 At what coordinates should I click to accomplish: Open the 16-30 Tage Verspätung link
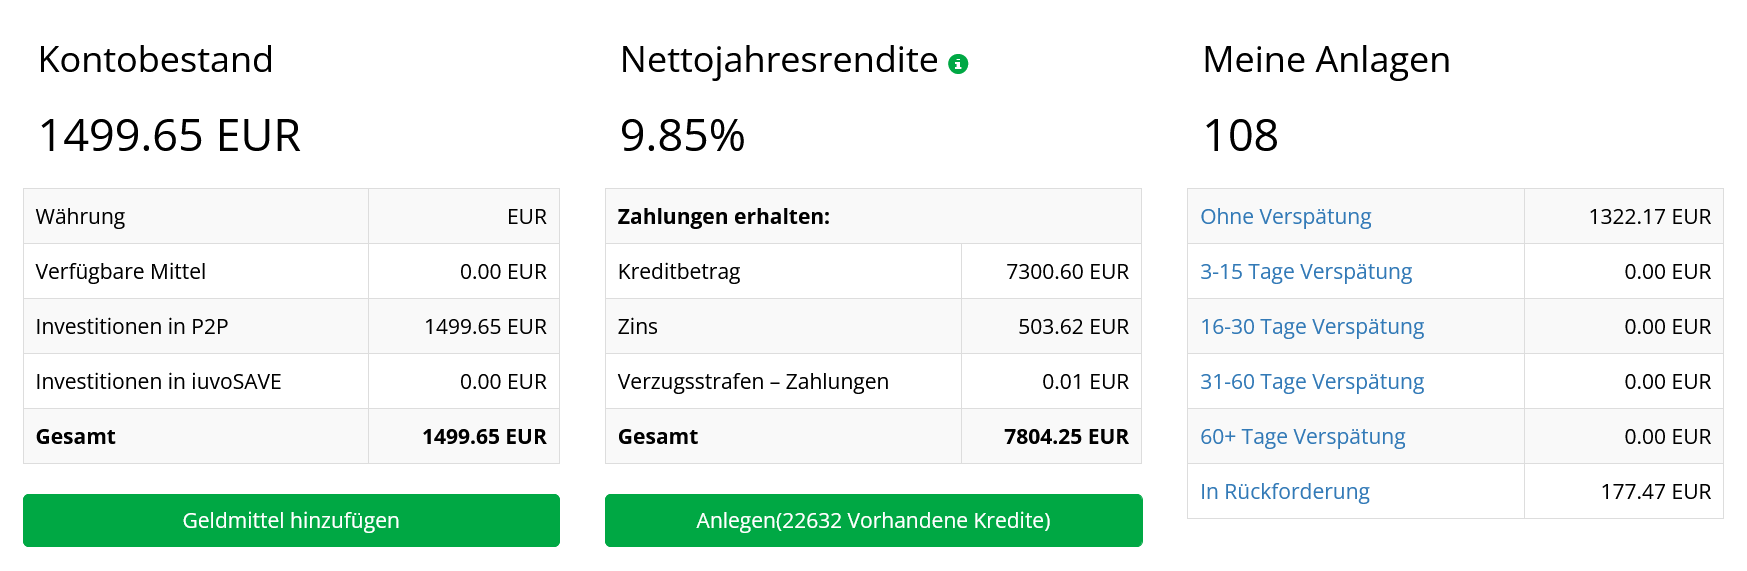(1312, 327)
